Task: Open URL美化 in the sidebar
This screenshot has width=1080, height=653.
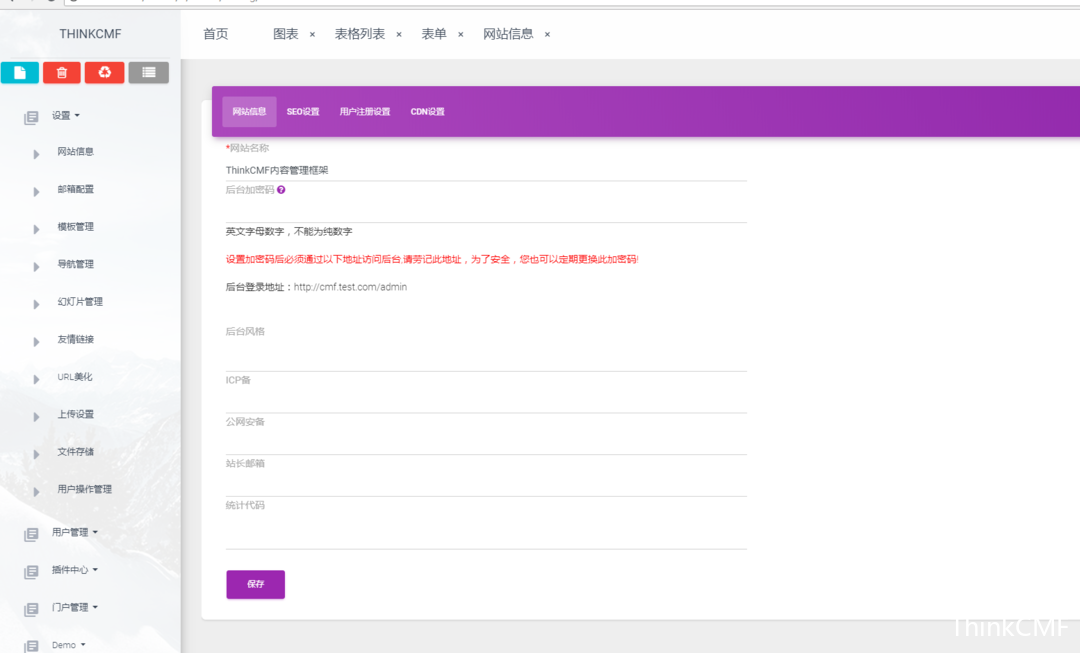Action: pyautogui.click(x=75, y=377)
